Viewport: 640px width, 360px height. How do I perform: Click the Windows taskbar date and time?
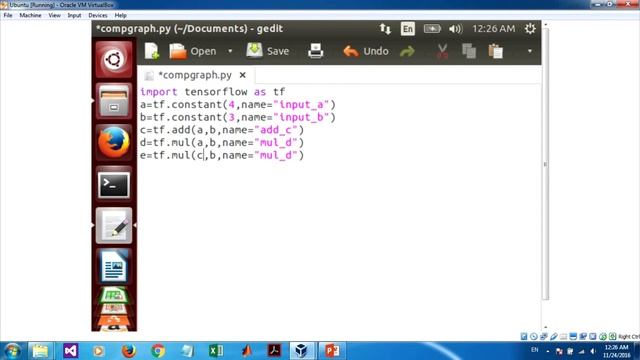[616, 351]
